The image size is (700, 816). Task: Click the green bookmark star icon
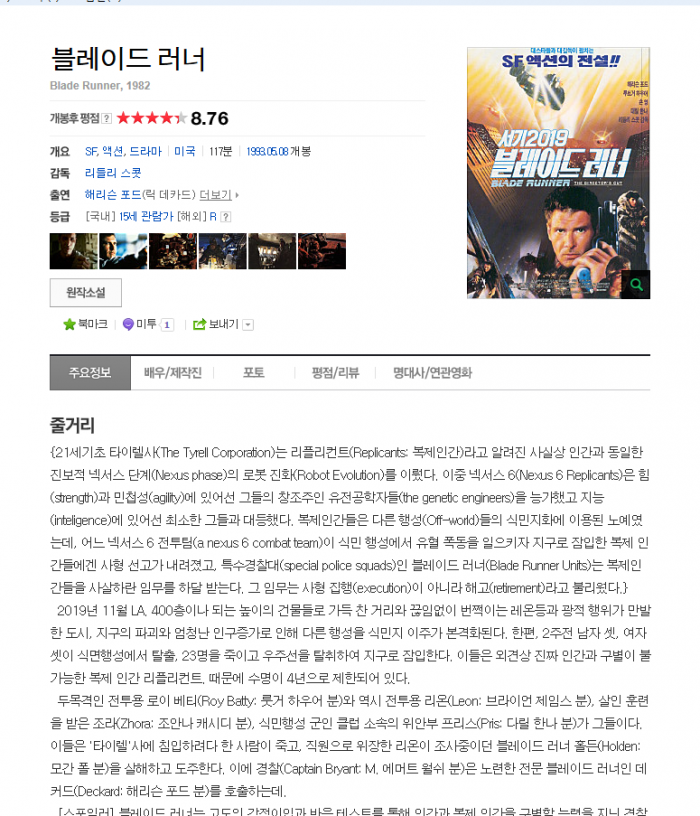tap(69, 325)
